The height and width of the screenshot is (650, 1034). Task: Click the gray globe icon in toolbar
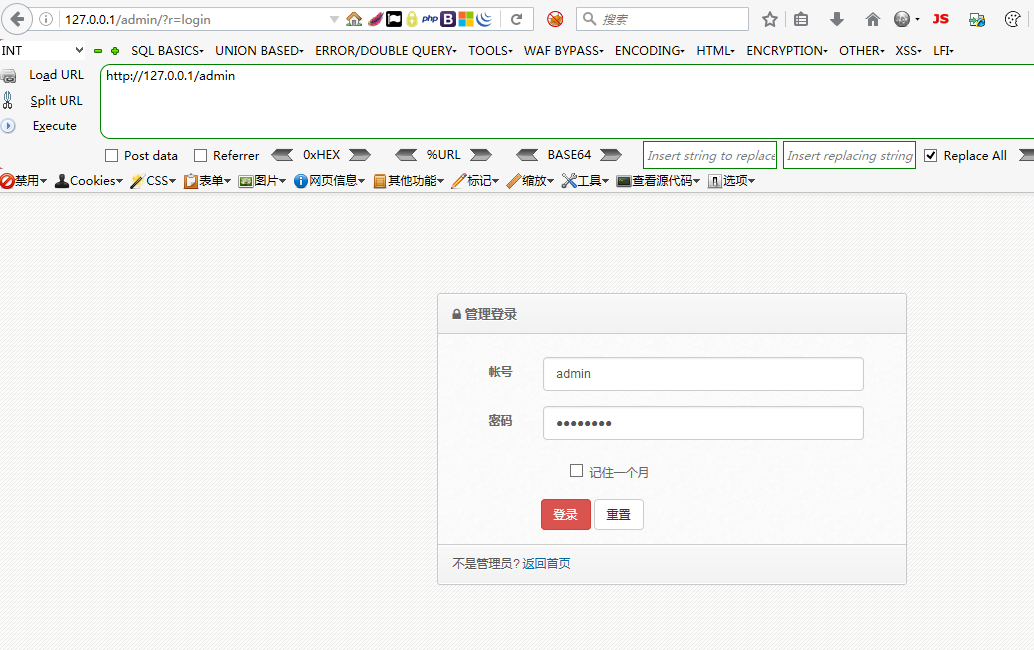[x=902, y=19]
